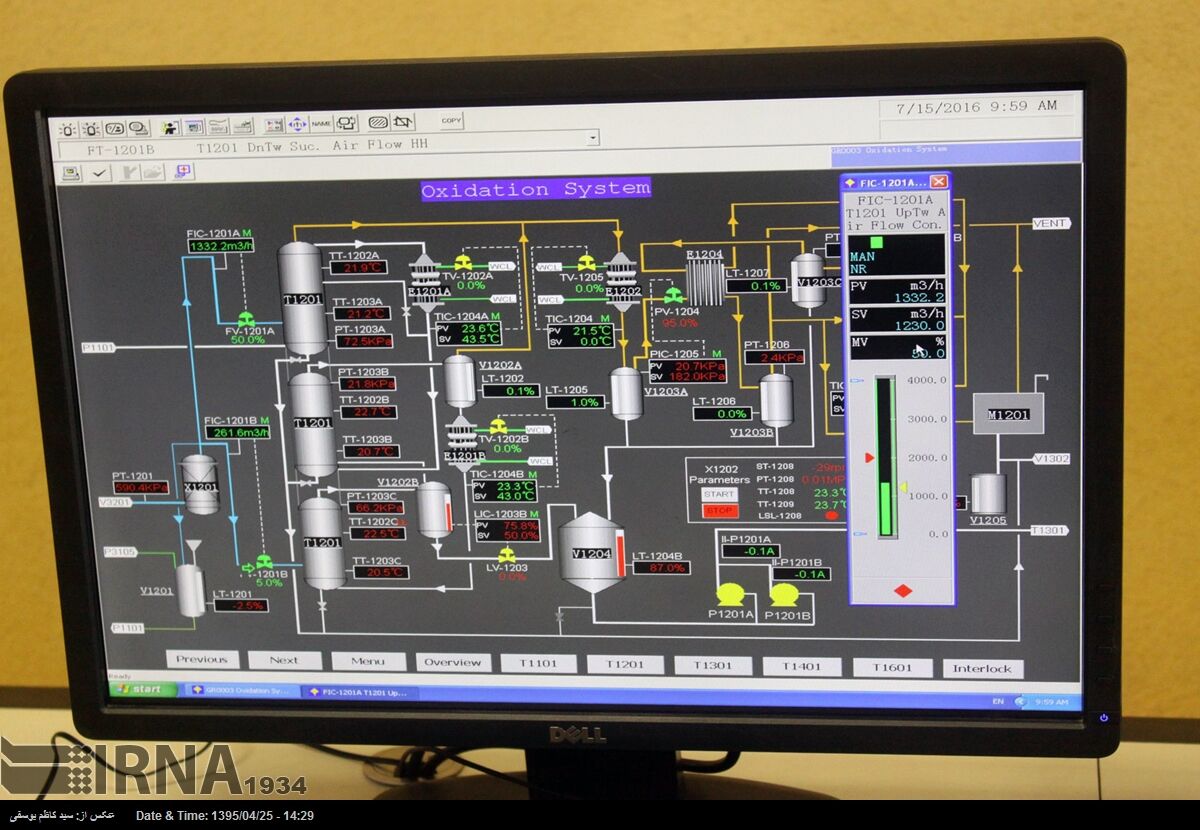Open the Overview page button
Viewport: 1200px width, 830px height.
point(453,662)
